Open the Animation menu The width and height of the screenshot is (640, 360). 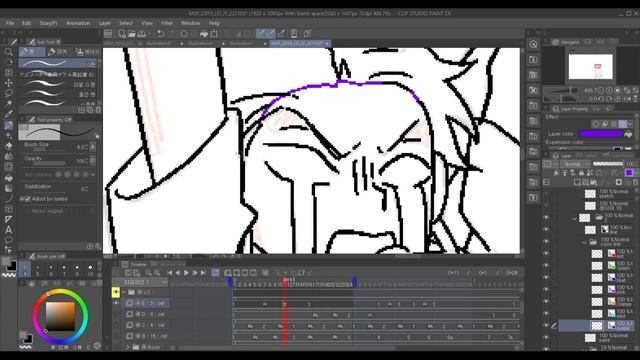(x=78, y=23)
